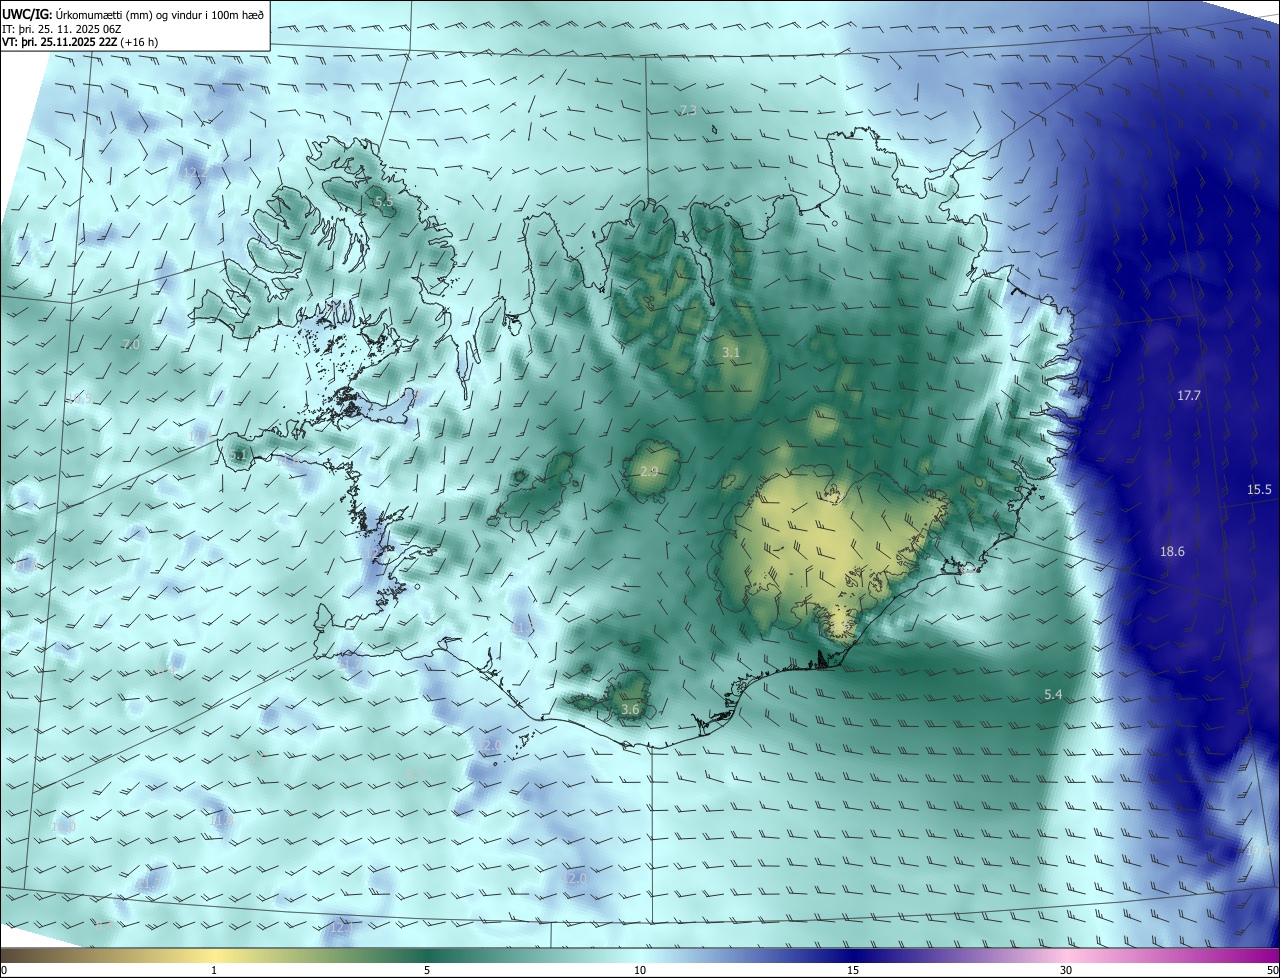Click the 2.9 value on the central ice cap
Image resolution: width=1280 pixels, height=978 pixels.
point(649,471)
